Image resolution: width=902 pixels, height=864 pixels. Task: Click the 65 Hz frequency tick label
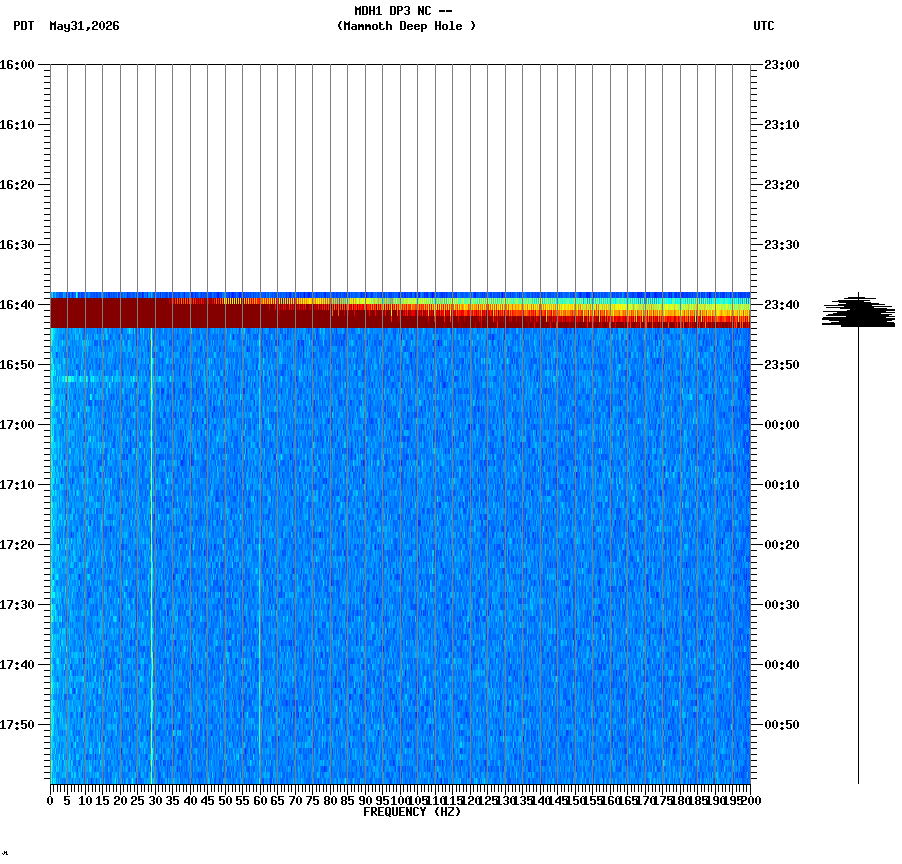click(278, 801)
